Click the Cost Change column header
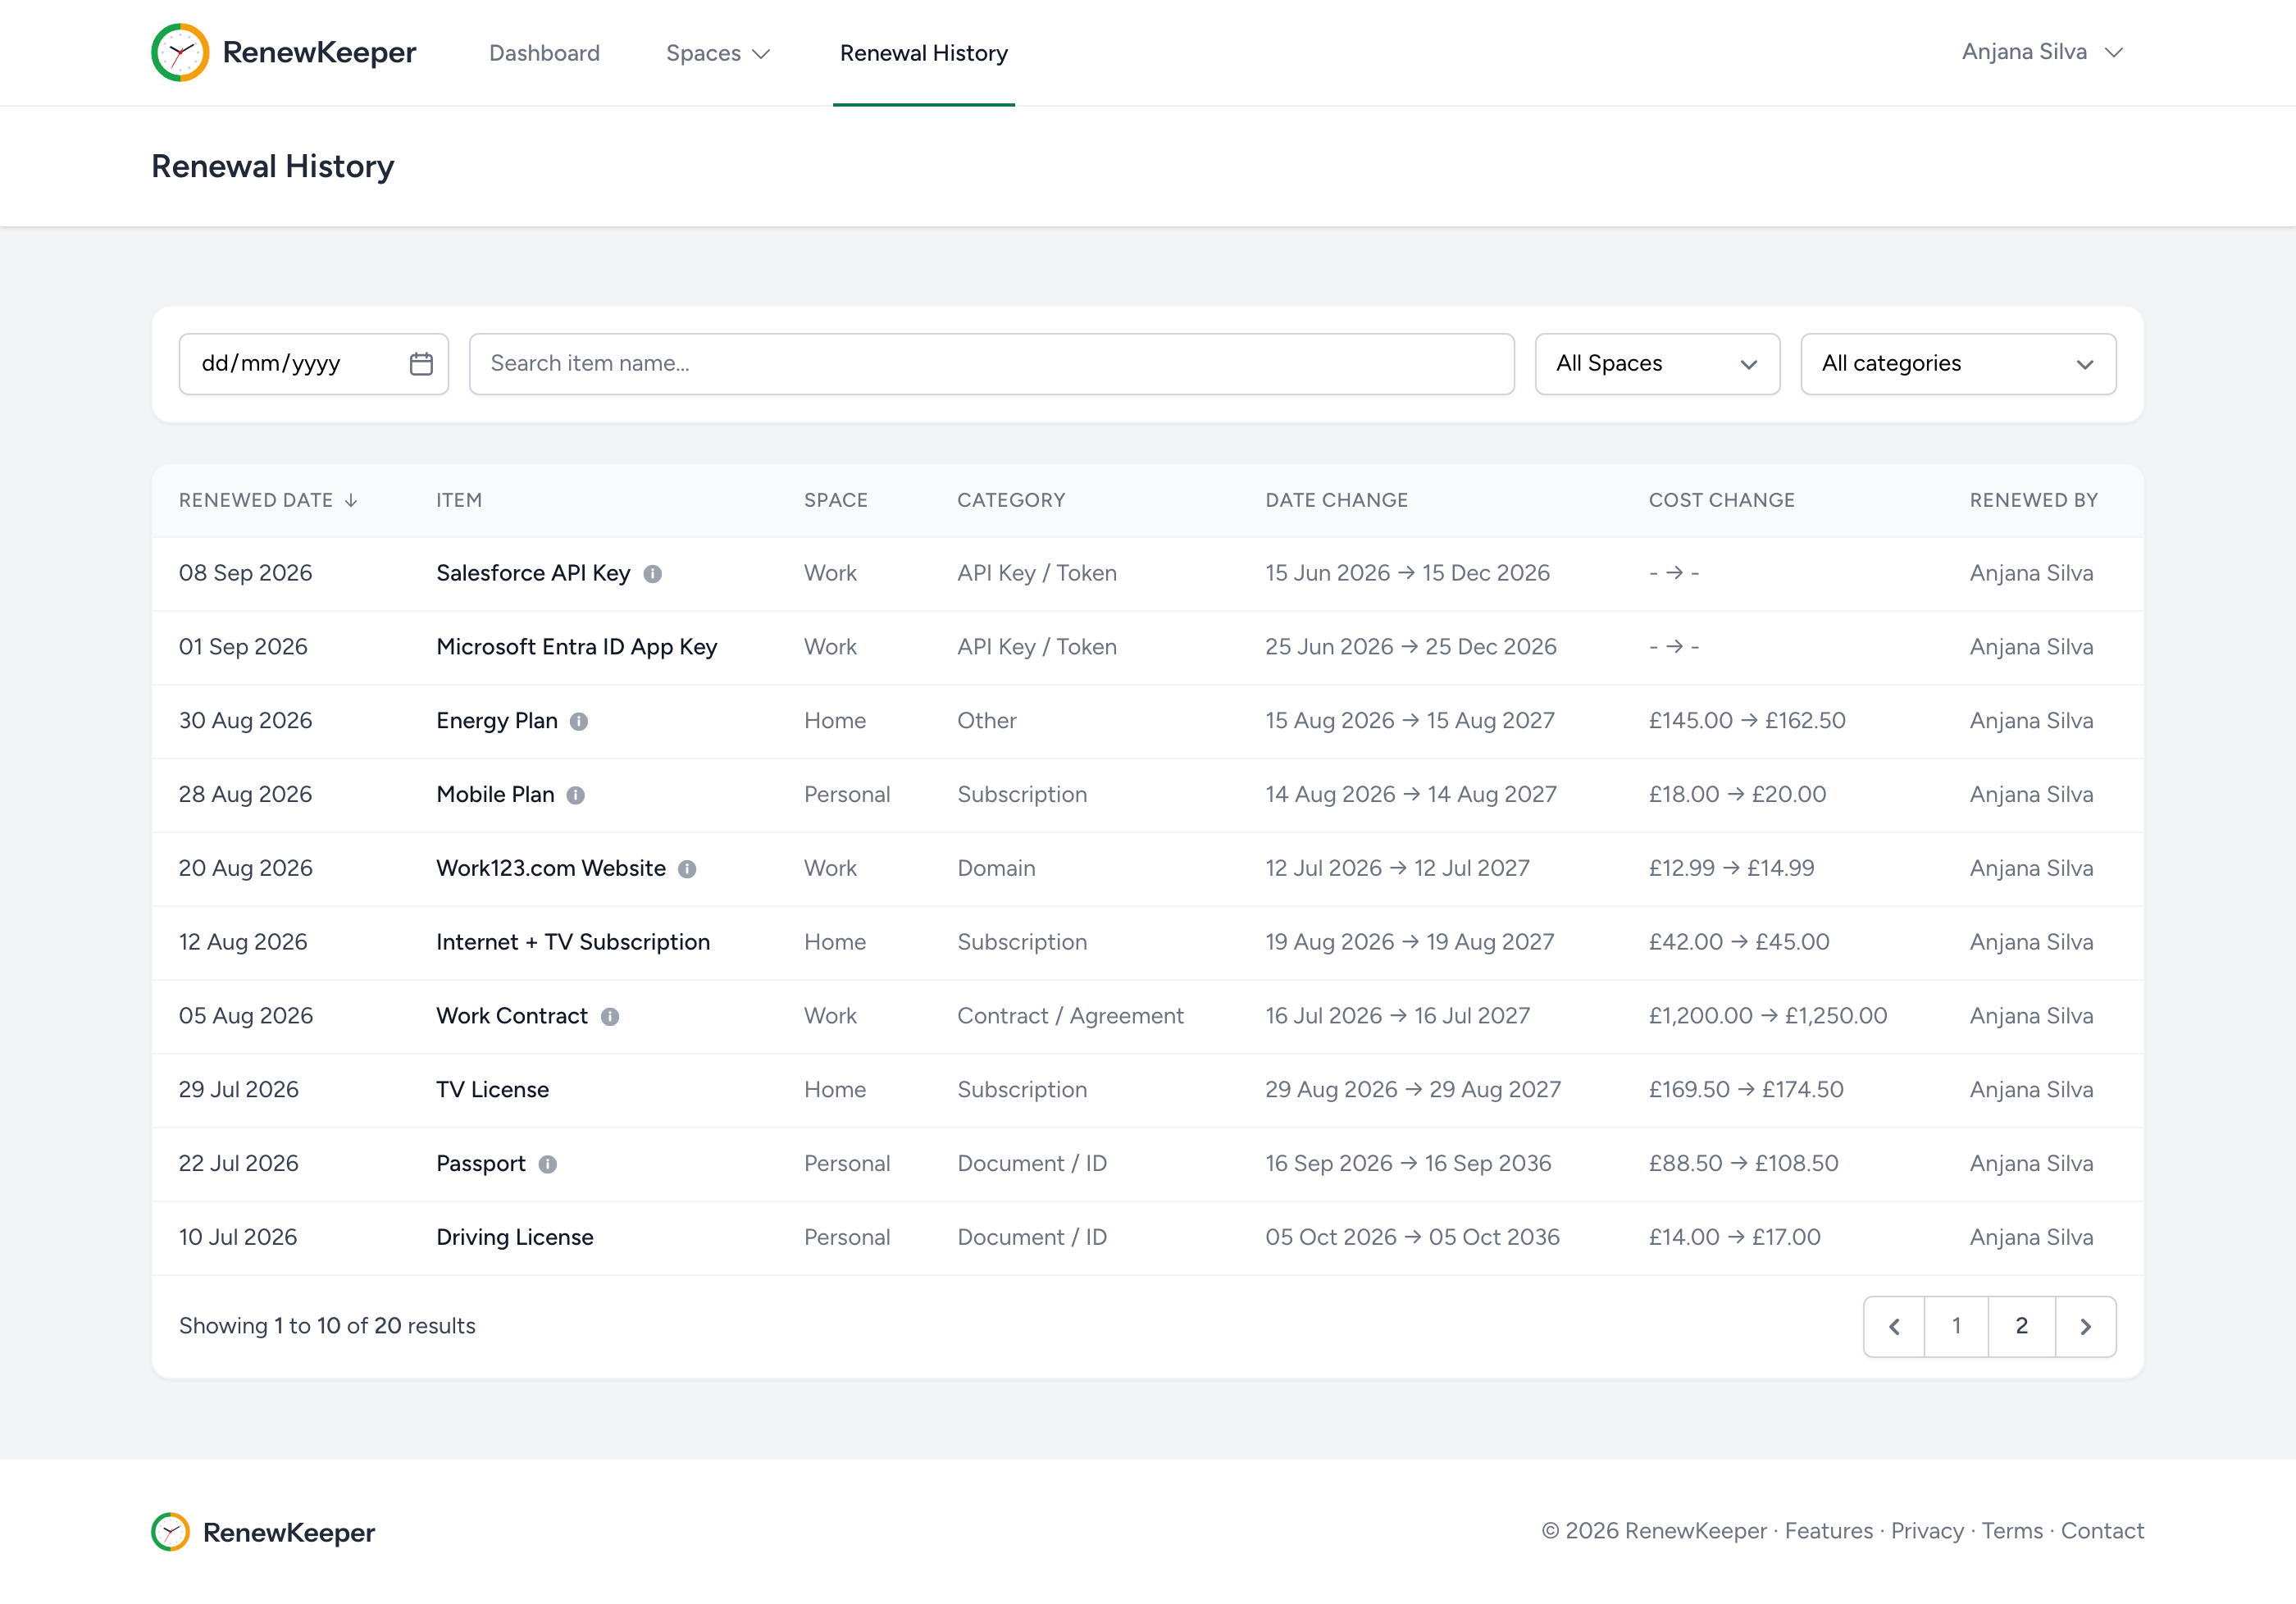 pos(1721,501)
